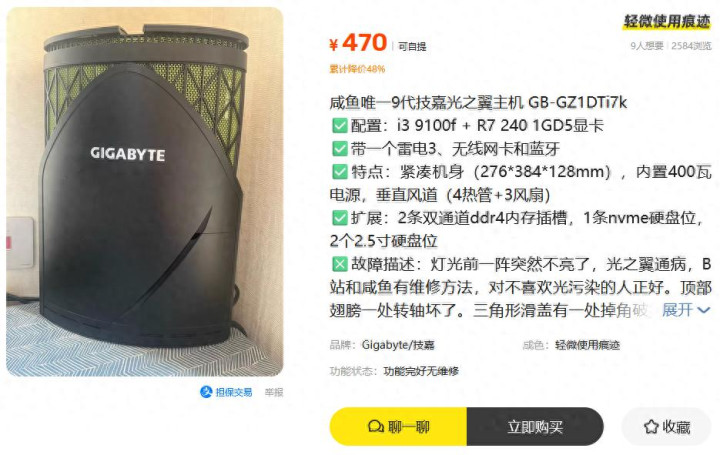Add the item to favorites with 收藏
The width and height of the screenshot is (720, 455).
(x=666, y=427)
